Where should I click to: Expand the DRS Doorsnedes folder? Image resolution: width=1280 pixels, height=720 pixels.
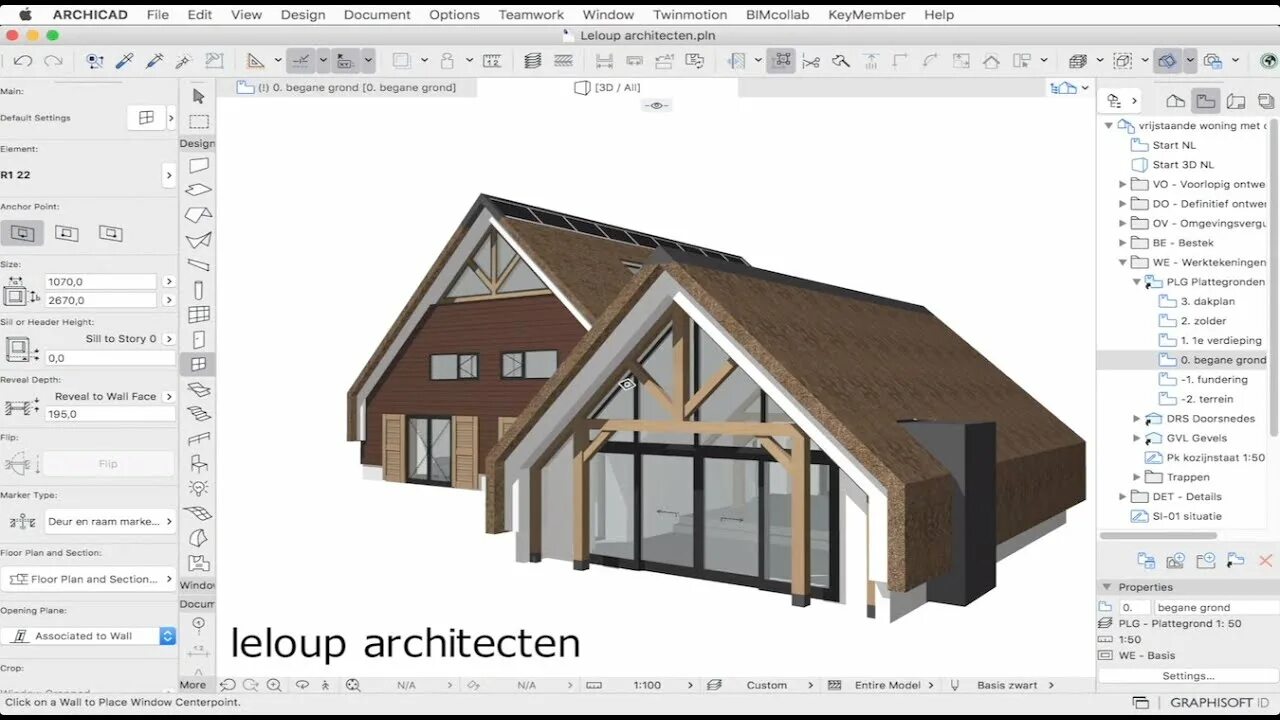1137,419
